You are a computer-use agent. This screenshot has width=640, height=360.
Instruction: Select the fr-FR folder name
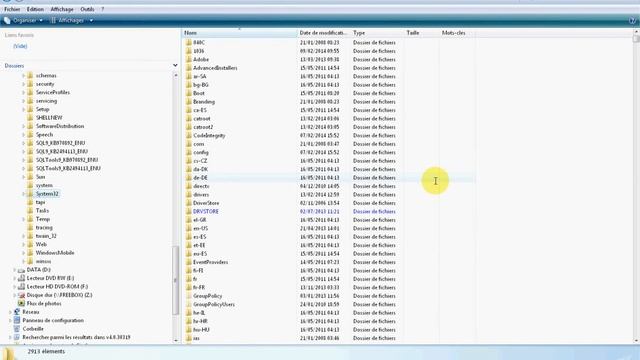(199, 287)
